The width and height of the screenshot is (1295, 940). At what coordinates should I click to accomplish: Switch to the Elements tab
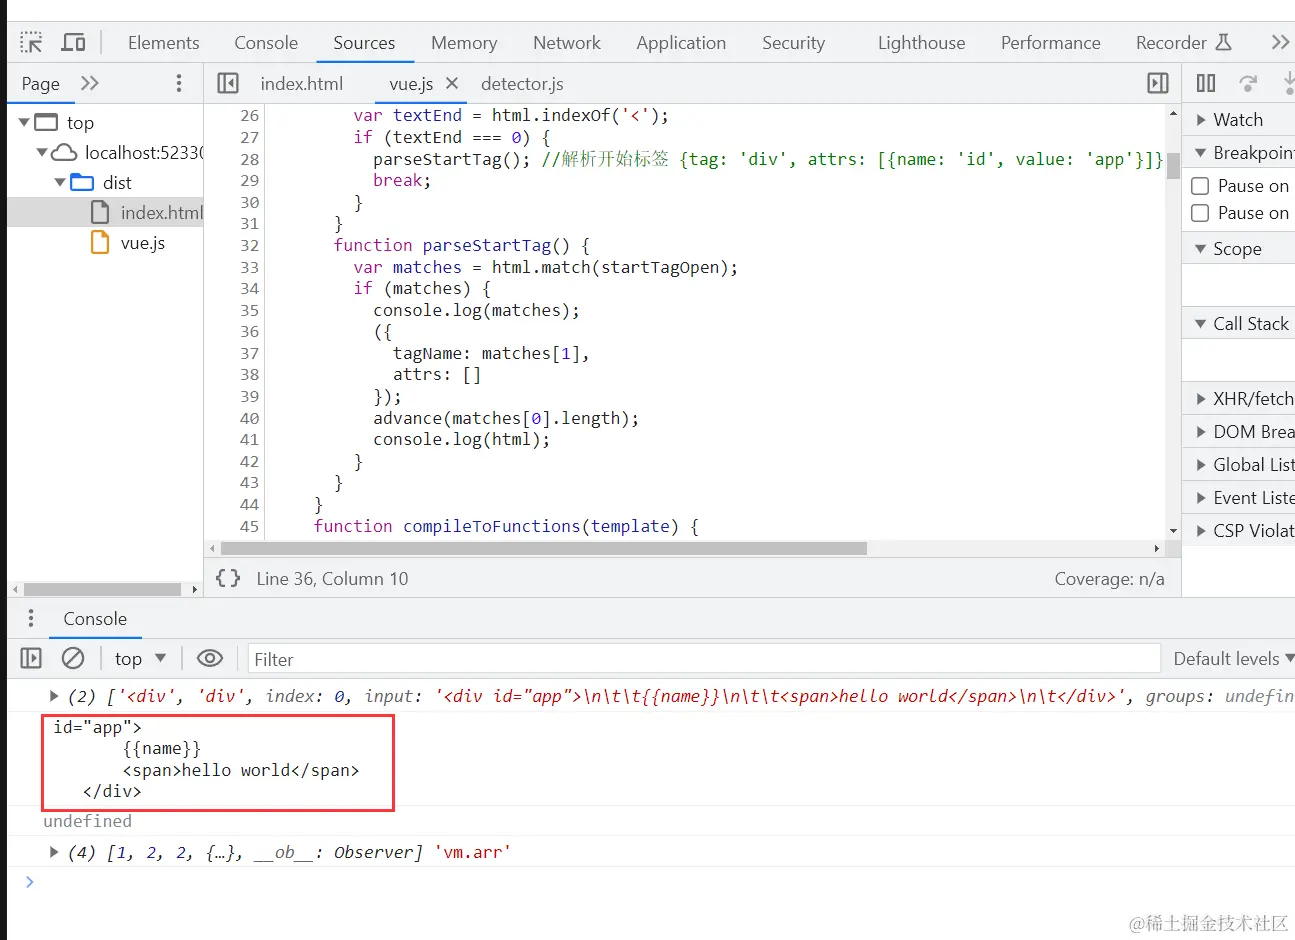[164, 43]
